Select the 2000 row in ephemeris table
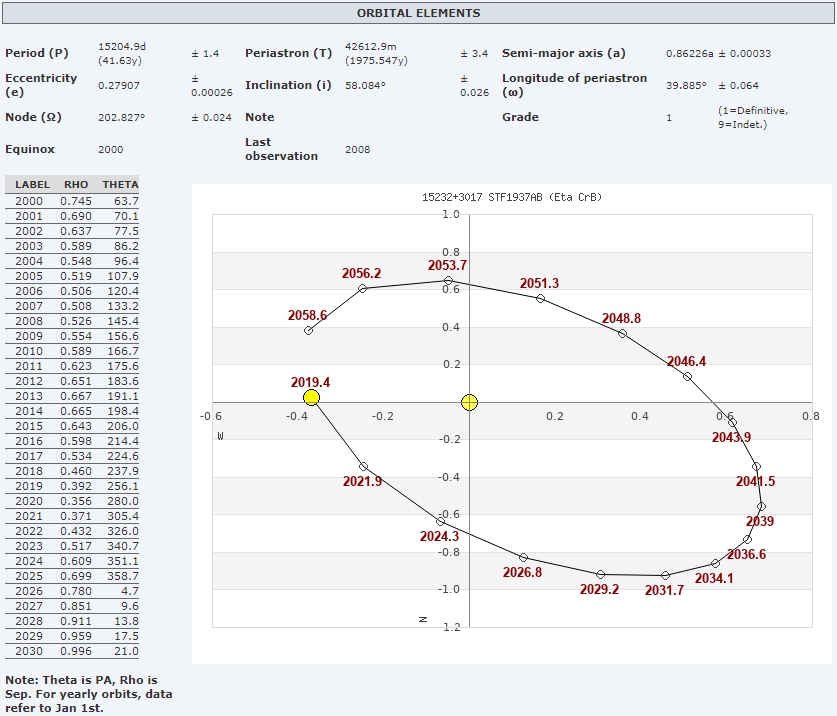This screenshot has width=837, height=716. (72, 201)
